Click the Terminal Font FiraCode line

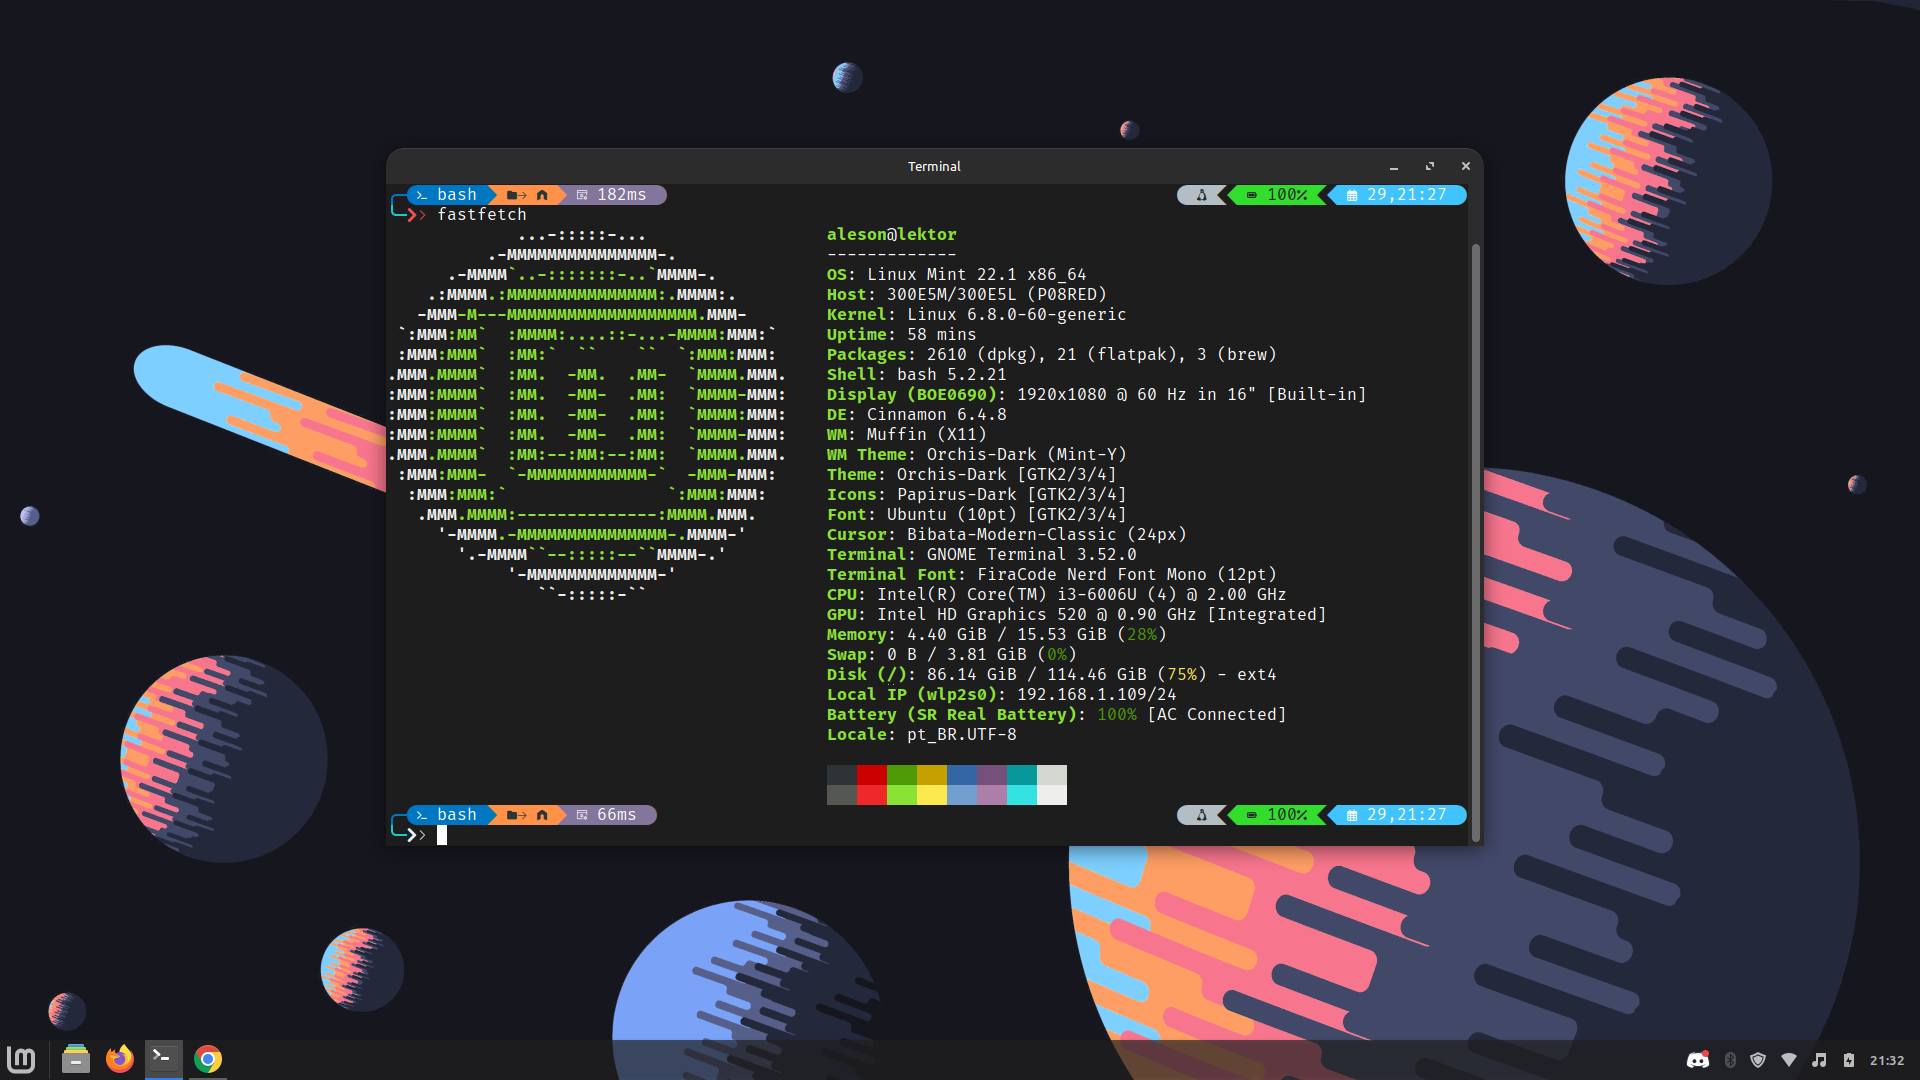[x=1052, y=575]
